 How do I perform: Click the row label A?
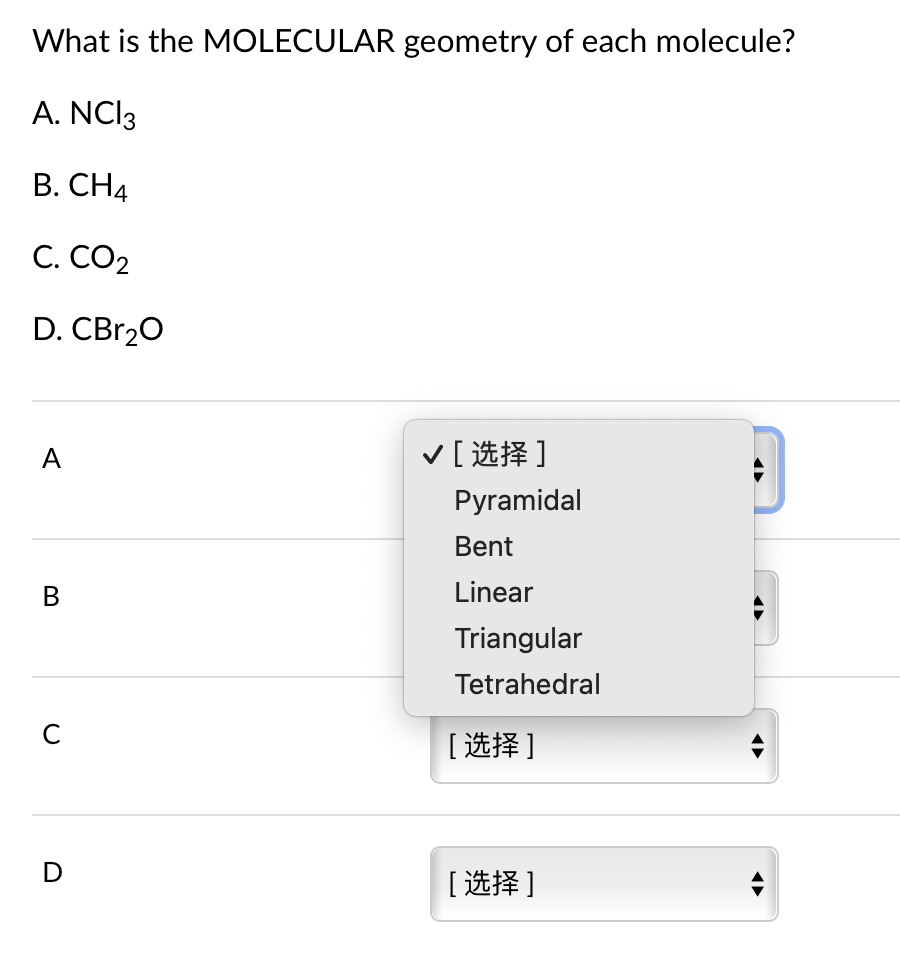51,459
